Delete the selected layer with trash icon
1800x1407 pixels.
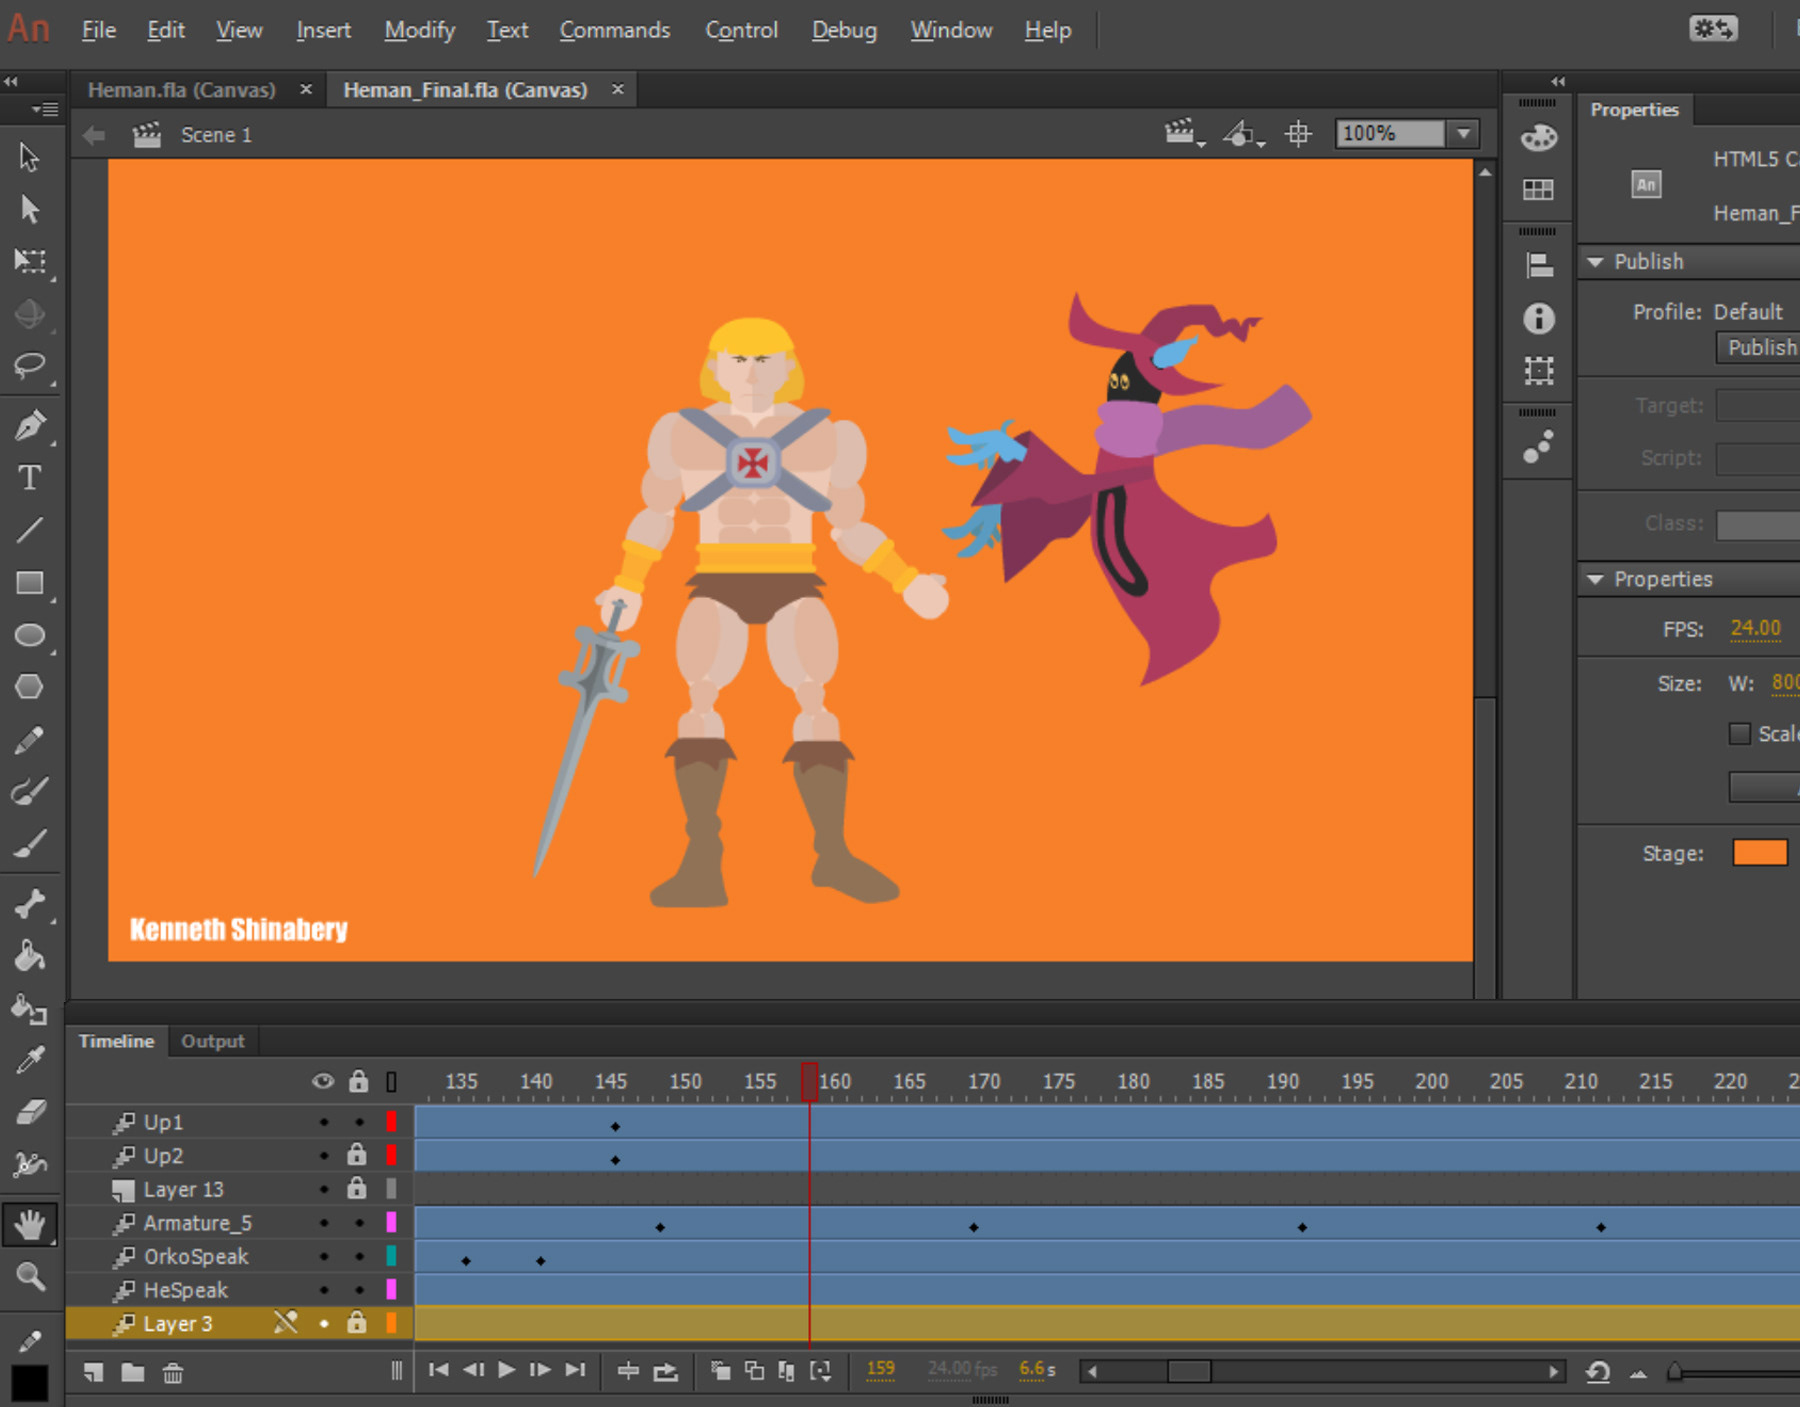click(173, 1373)
